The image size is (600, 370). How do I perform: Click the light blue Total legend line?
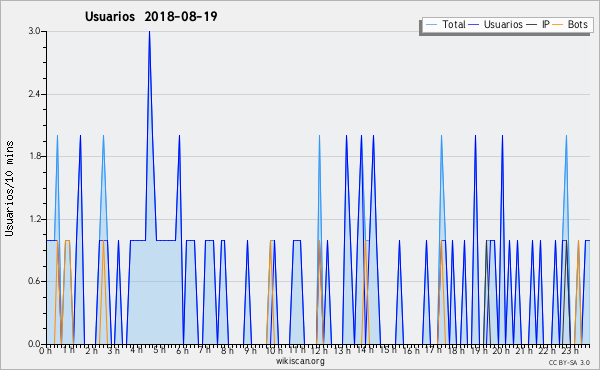click(x=431, y=25)
